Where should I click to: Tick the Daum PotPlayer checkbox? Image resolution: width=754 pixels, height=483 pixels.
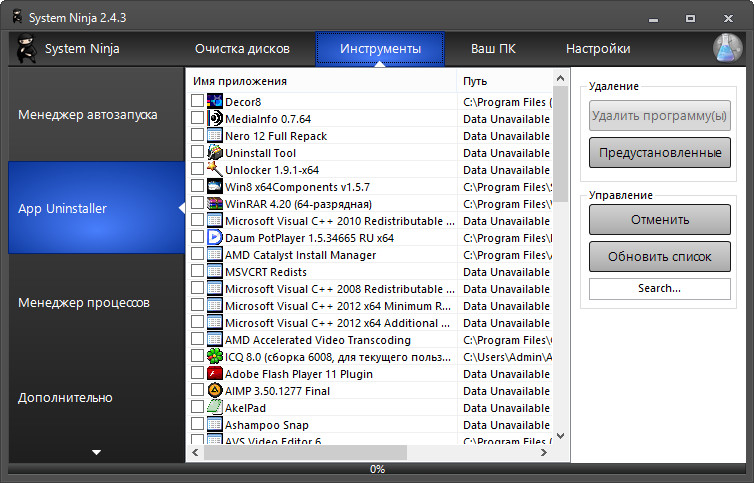197,237
